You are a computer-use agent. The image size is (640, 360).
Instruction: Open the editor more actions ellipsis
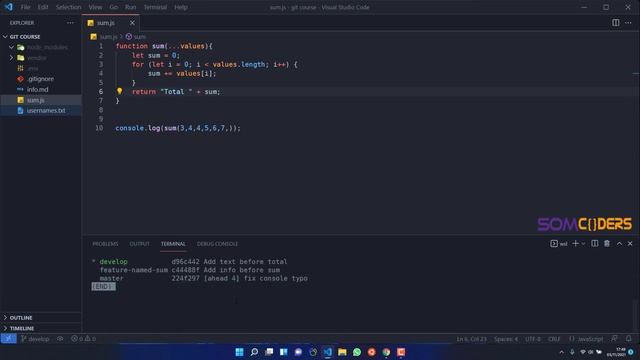628,23
